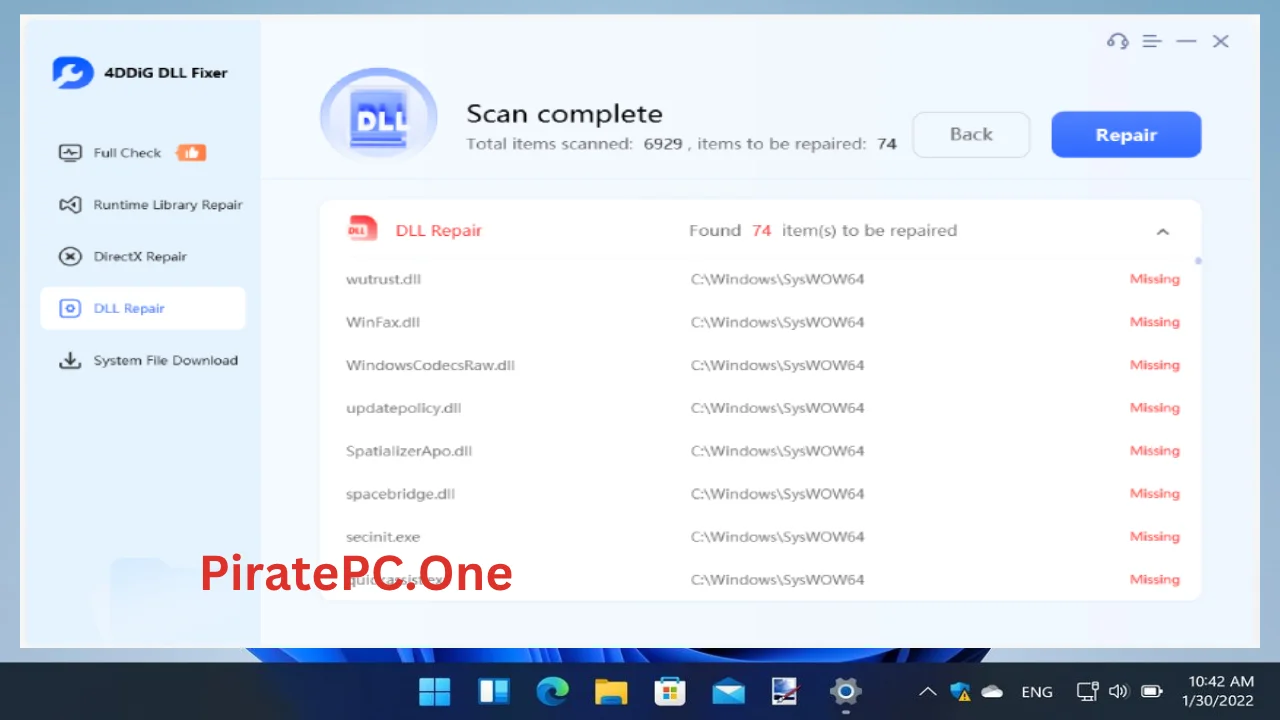Switch to the Full Check tab
This screenshot has height=720, width=1280.
[x=143, y=153]
